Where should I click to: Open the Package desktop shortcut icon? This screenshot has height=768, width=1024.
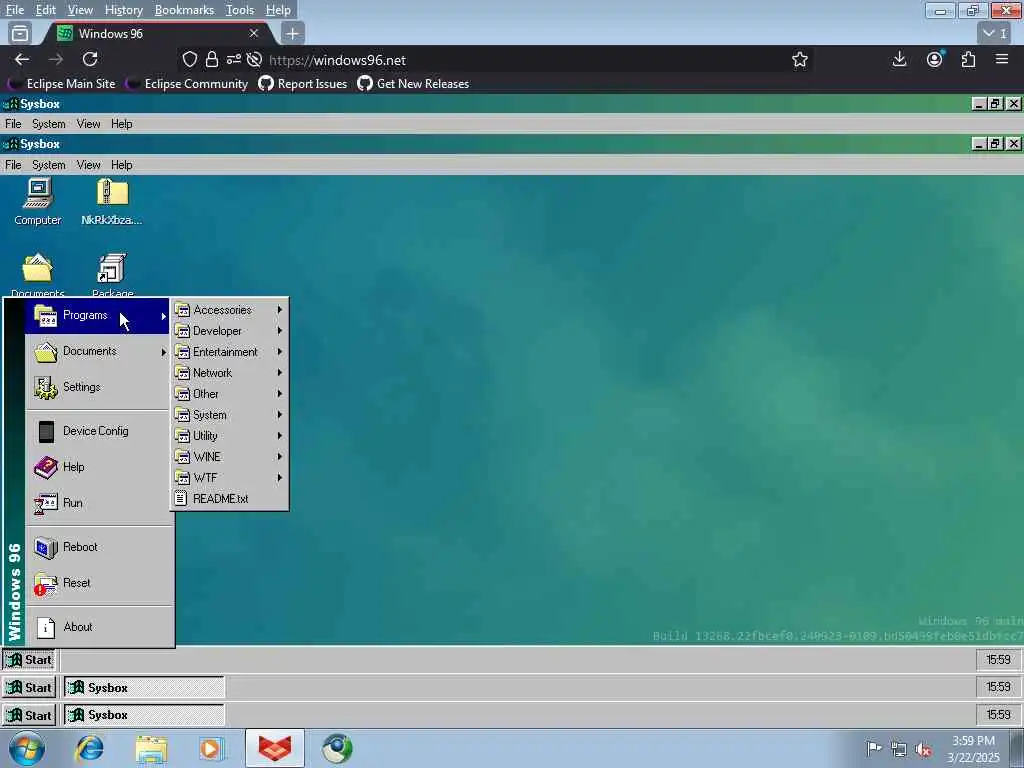(x=112, y=274)
